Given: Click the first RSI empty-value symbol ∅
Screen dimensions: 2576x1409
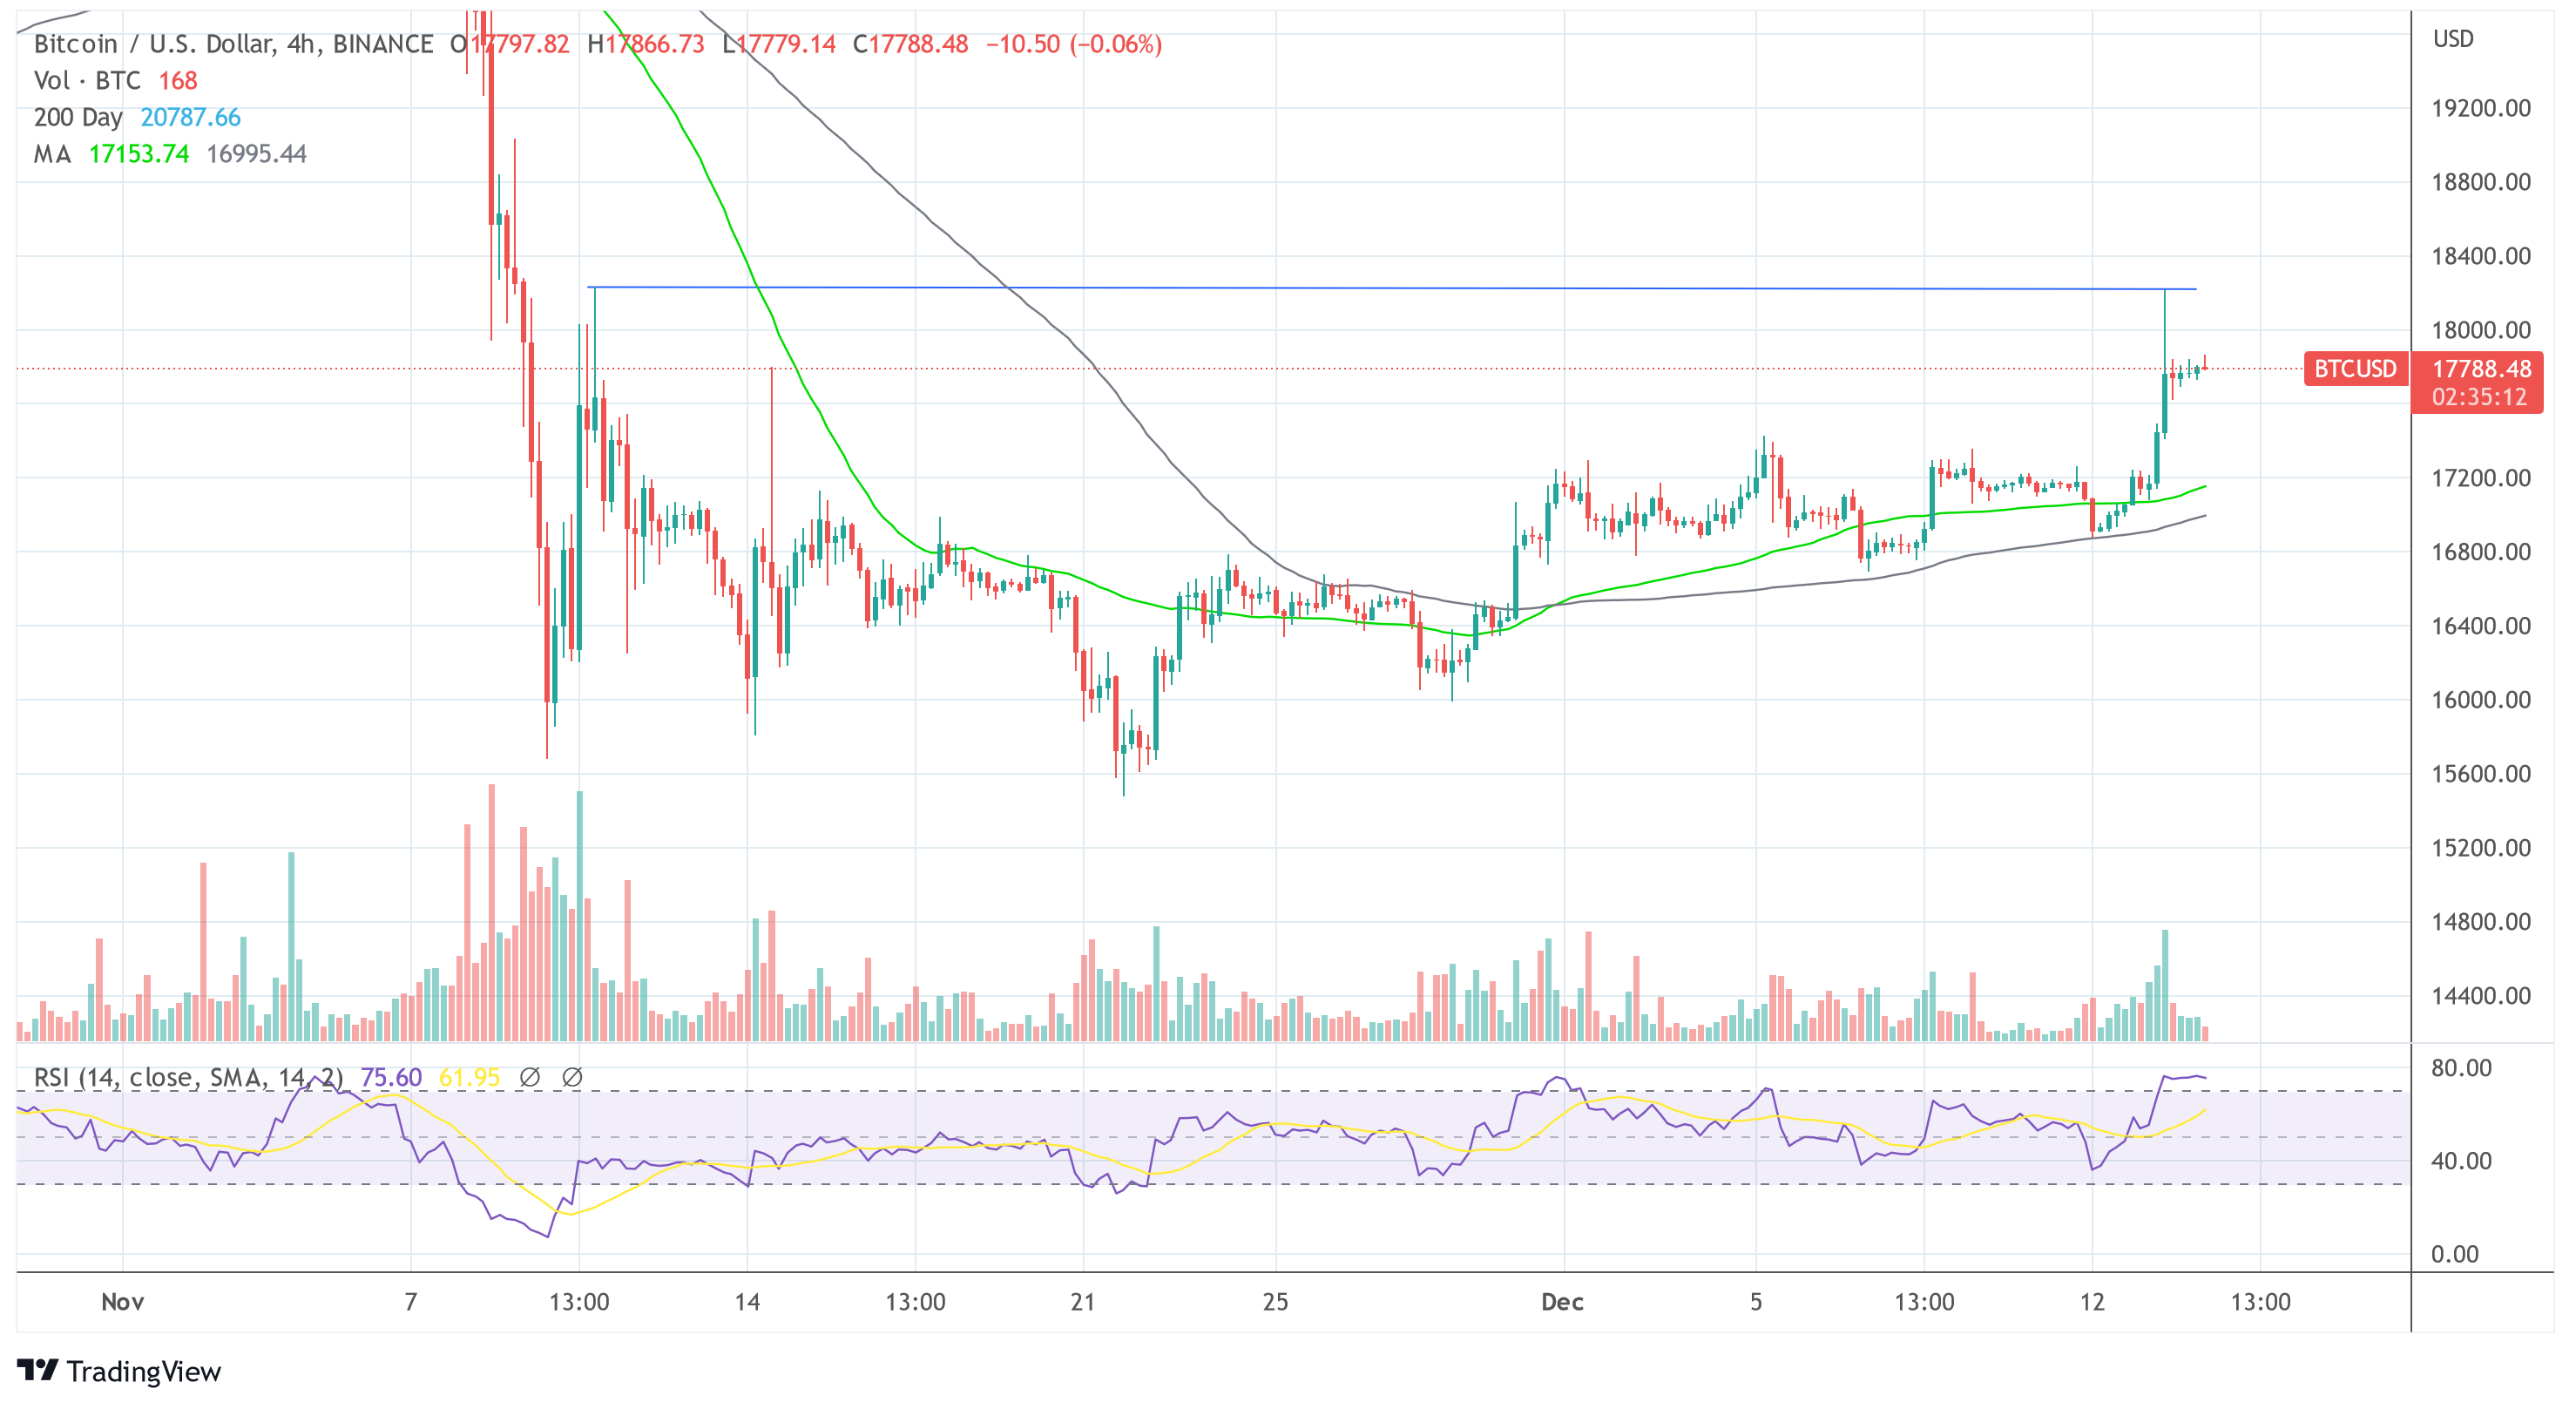Looking at the screenshot, I should (530, 1077).
